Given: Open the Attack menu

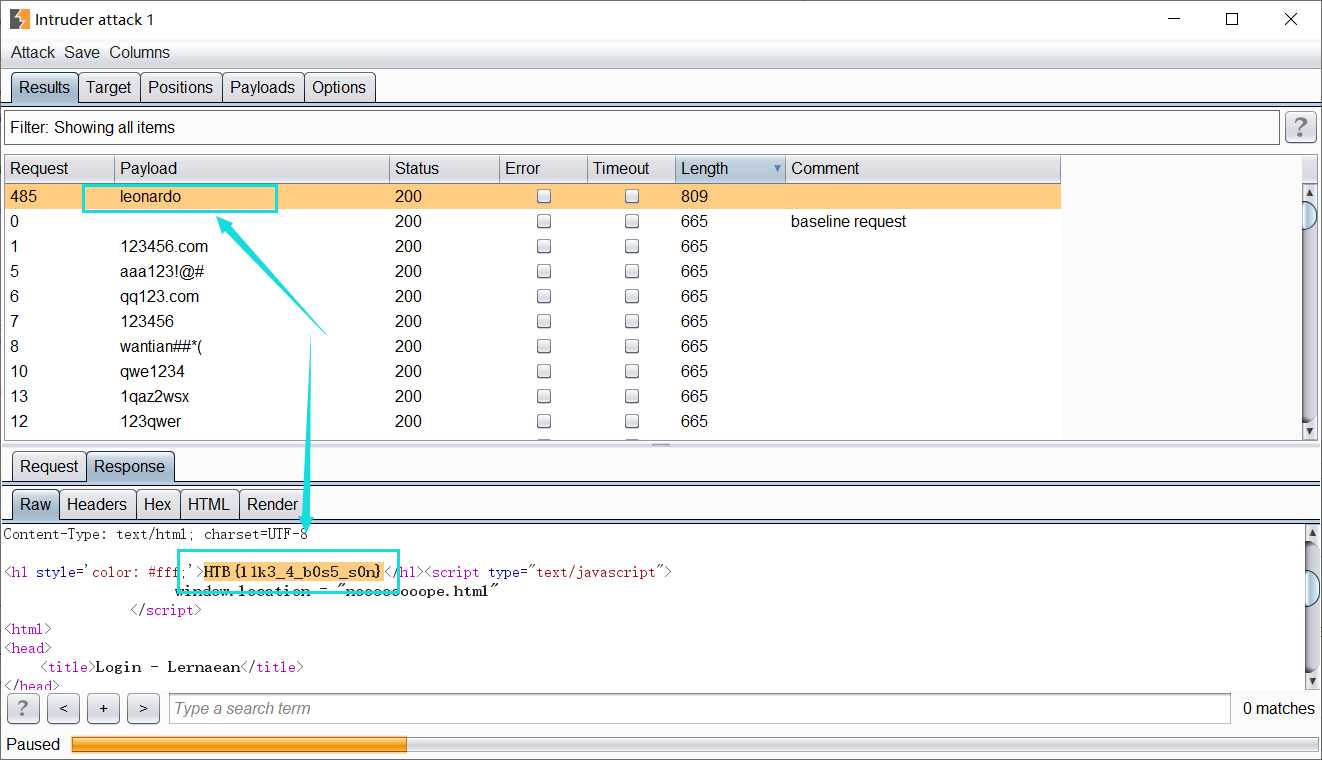Looking at the screenshot, I should pos(33,52).
